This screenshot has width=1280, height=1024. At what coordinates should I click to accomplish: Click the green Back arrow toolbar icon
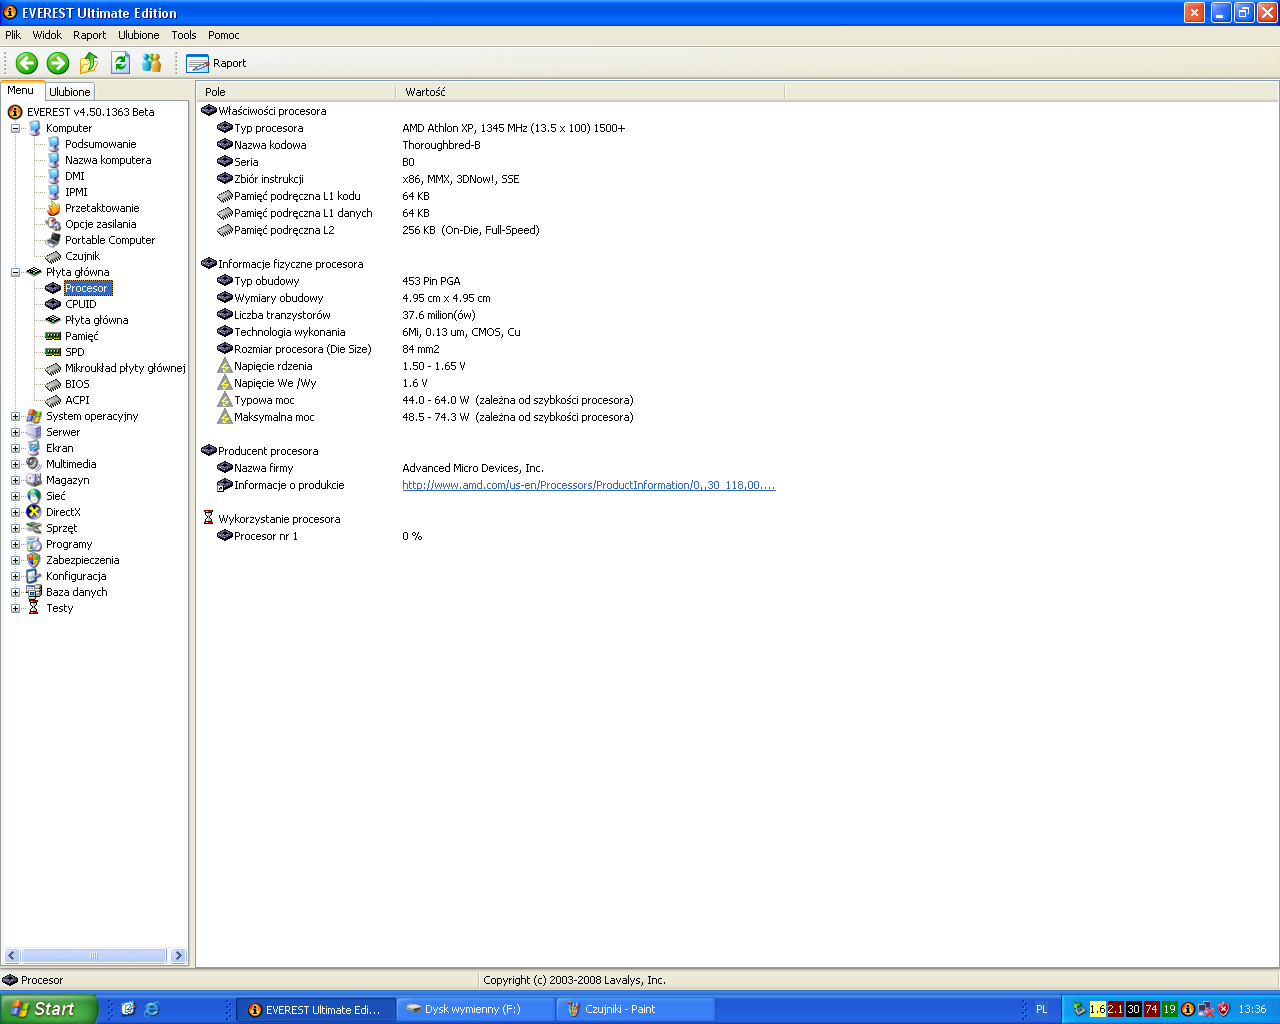coord(27,63)
